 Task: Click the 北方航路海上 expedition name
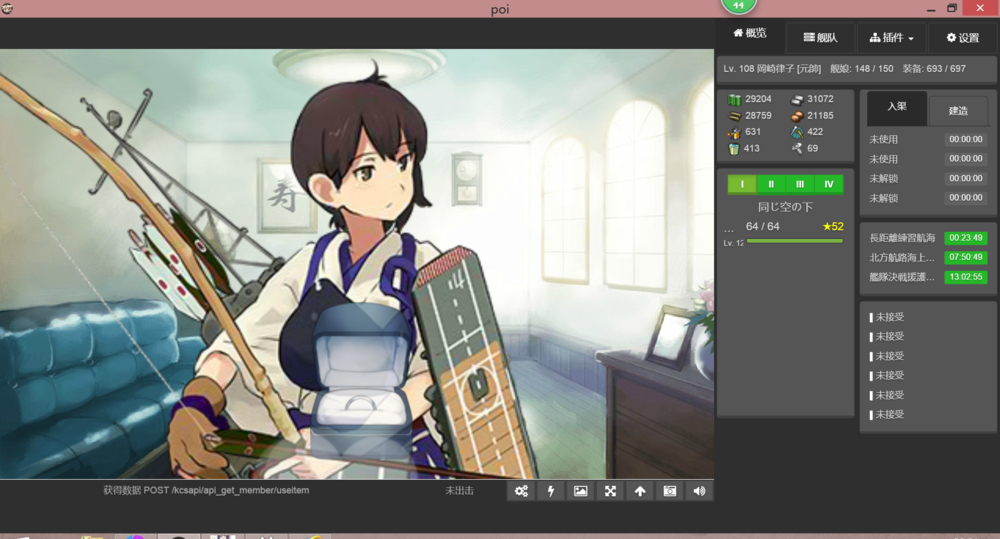[x=902, y=258]
